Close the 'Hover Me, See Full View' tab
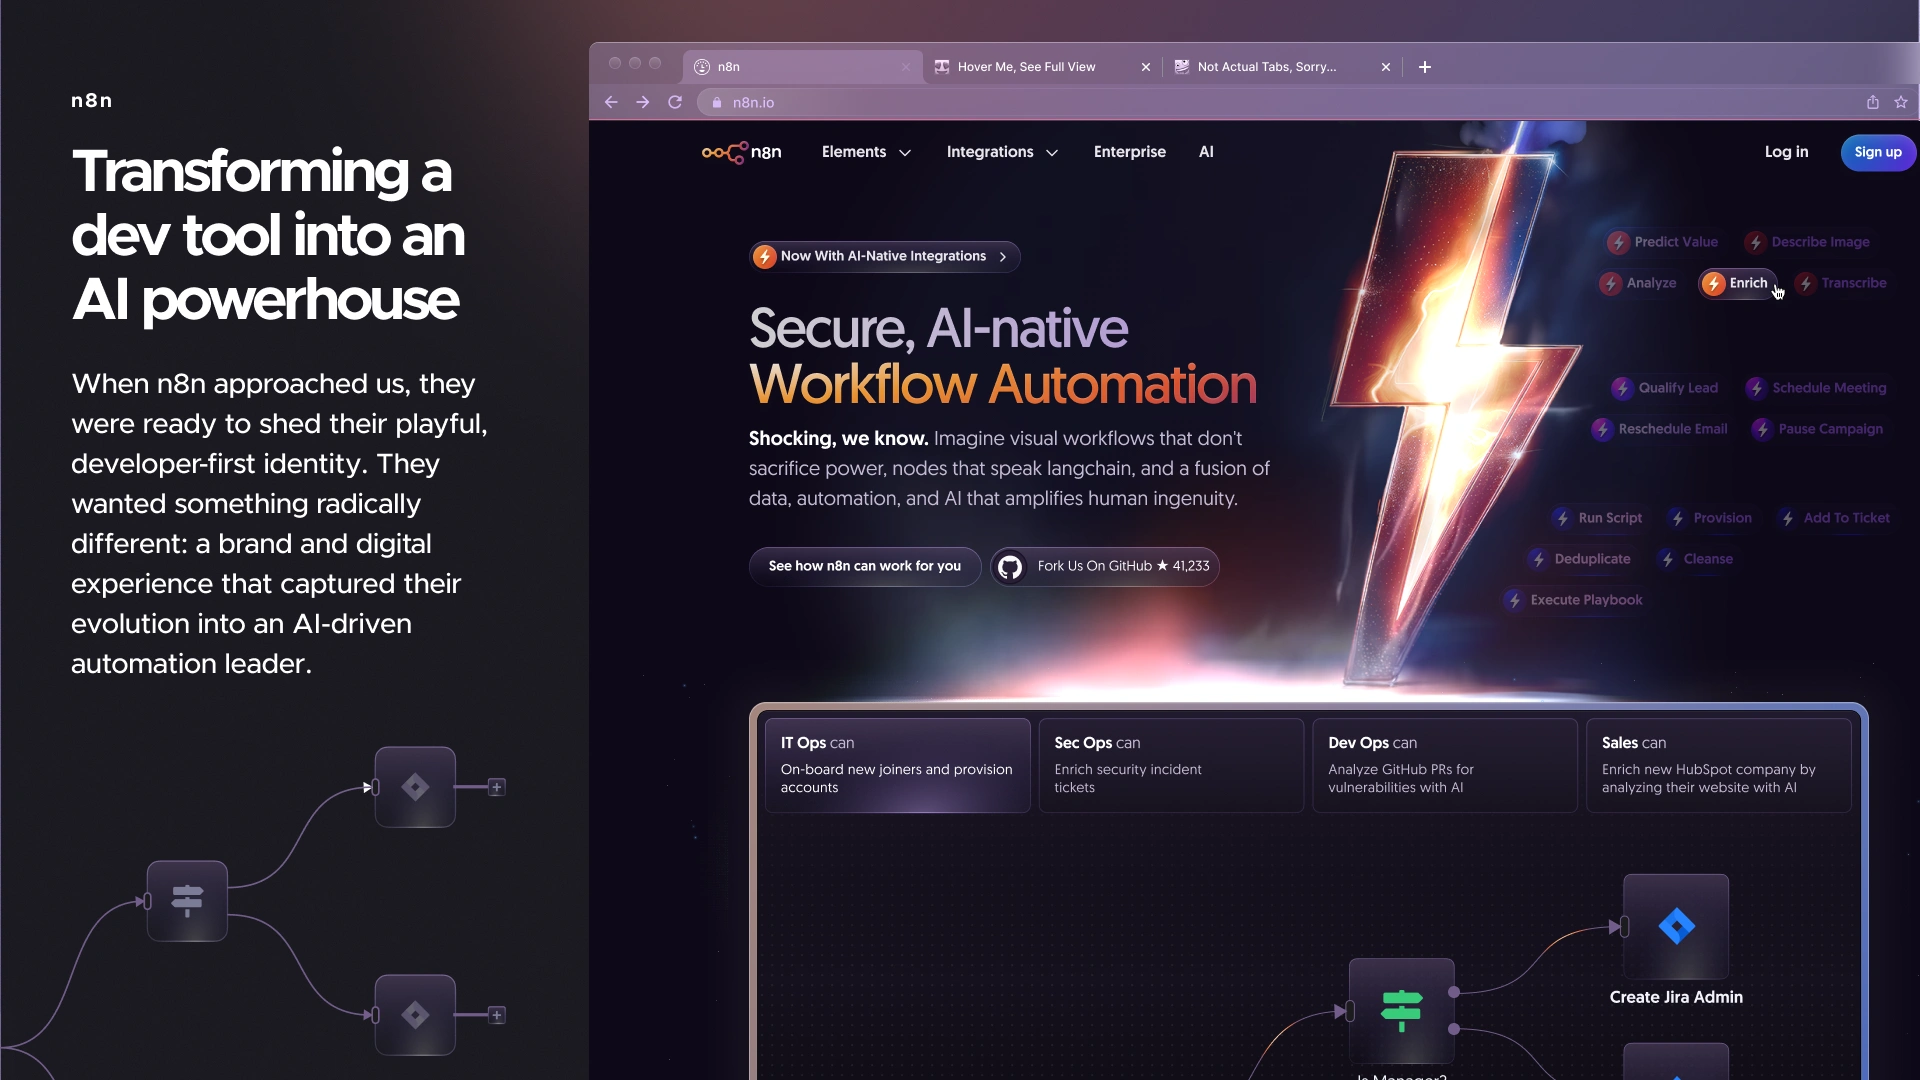This screenshot has height=1080, width=1920. coord(1146,67)
